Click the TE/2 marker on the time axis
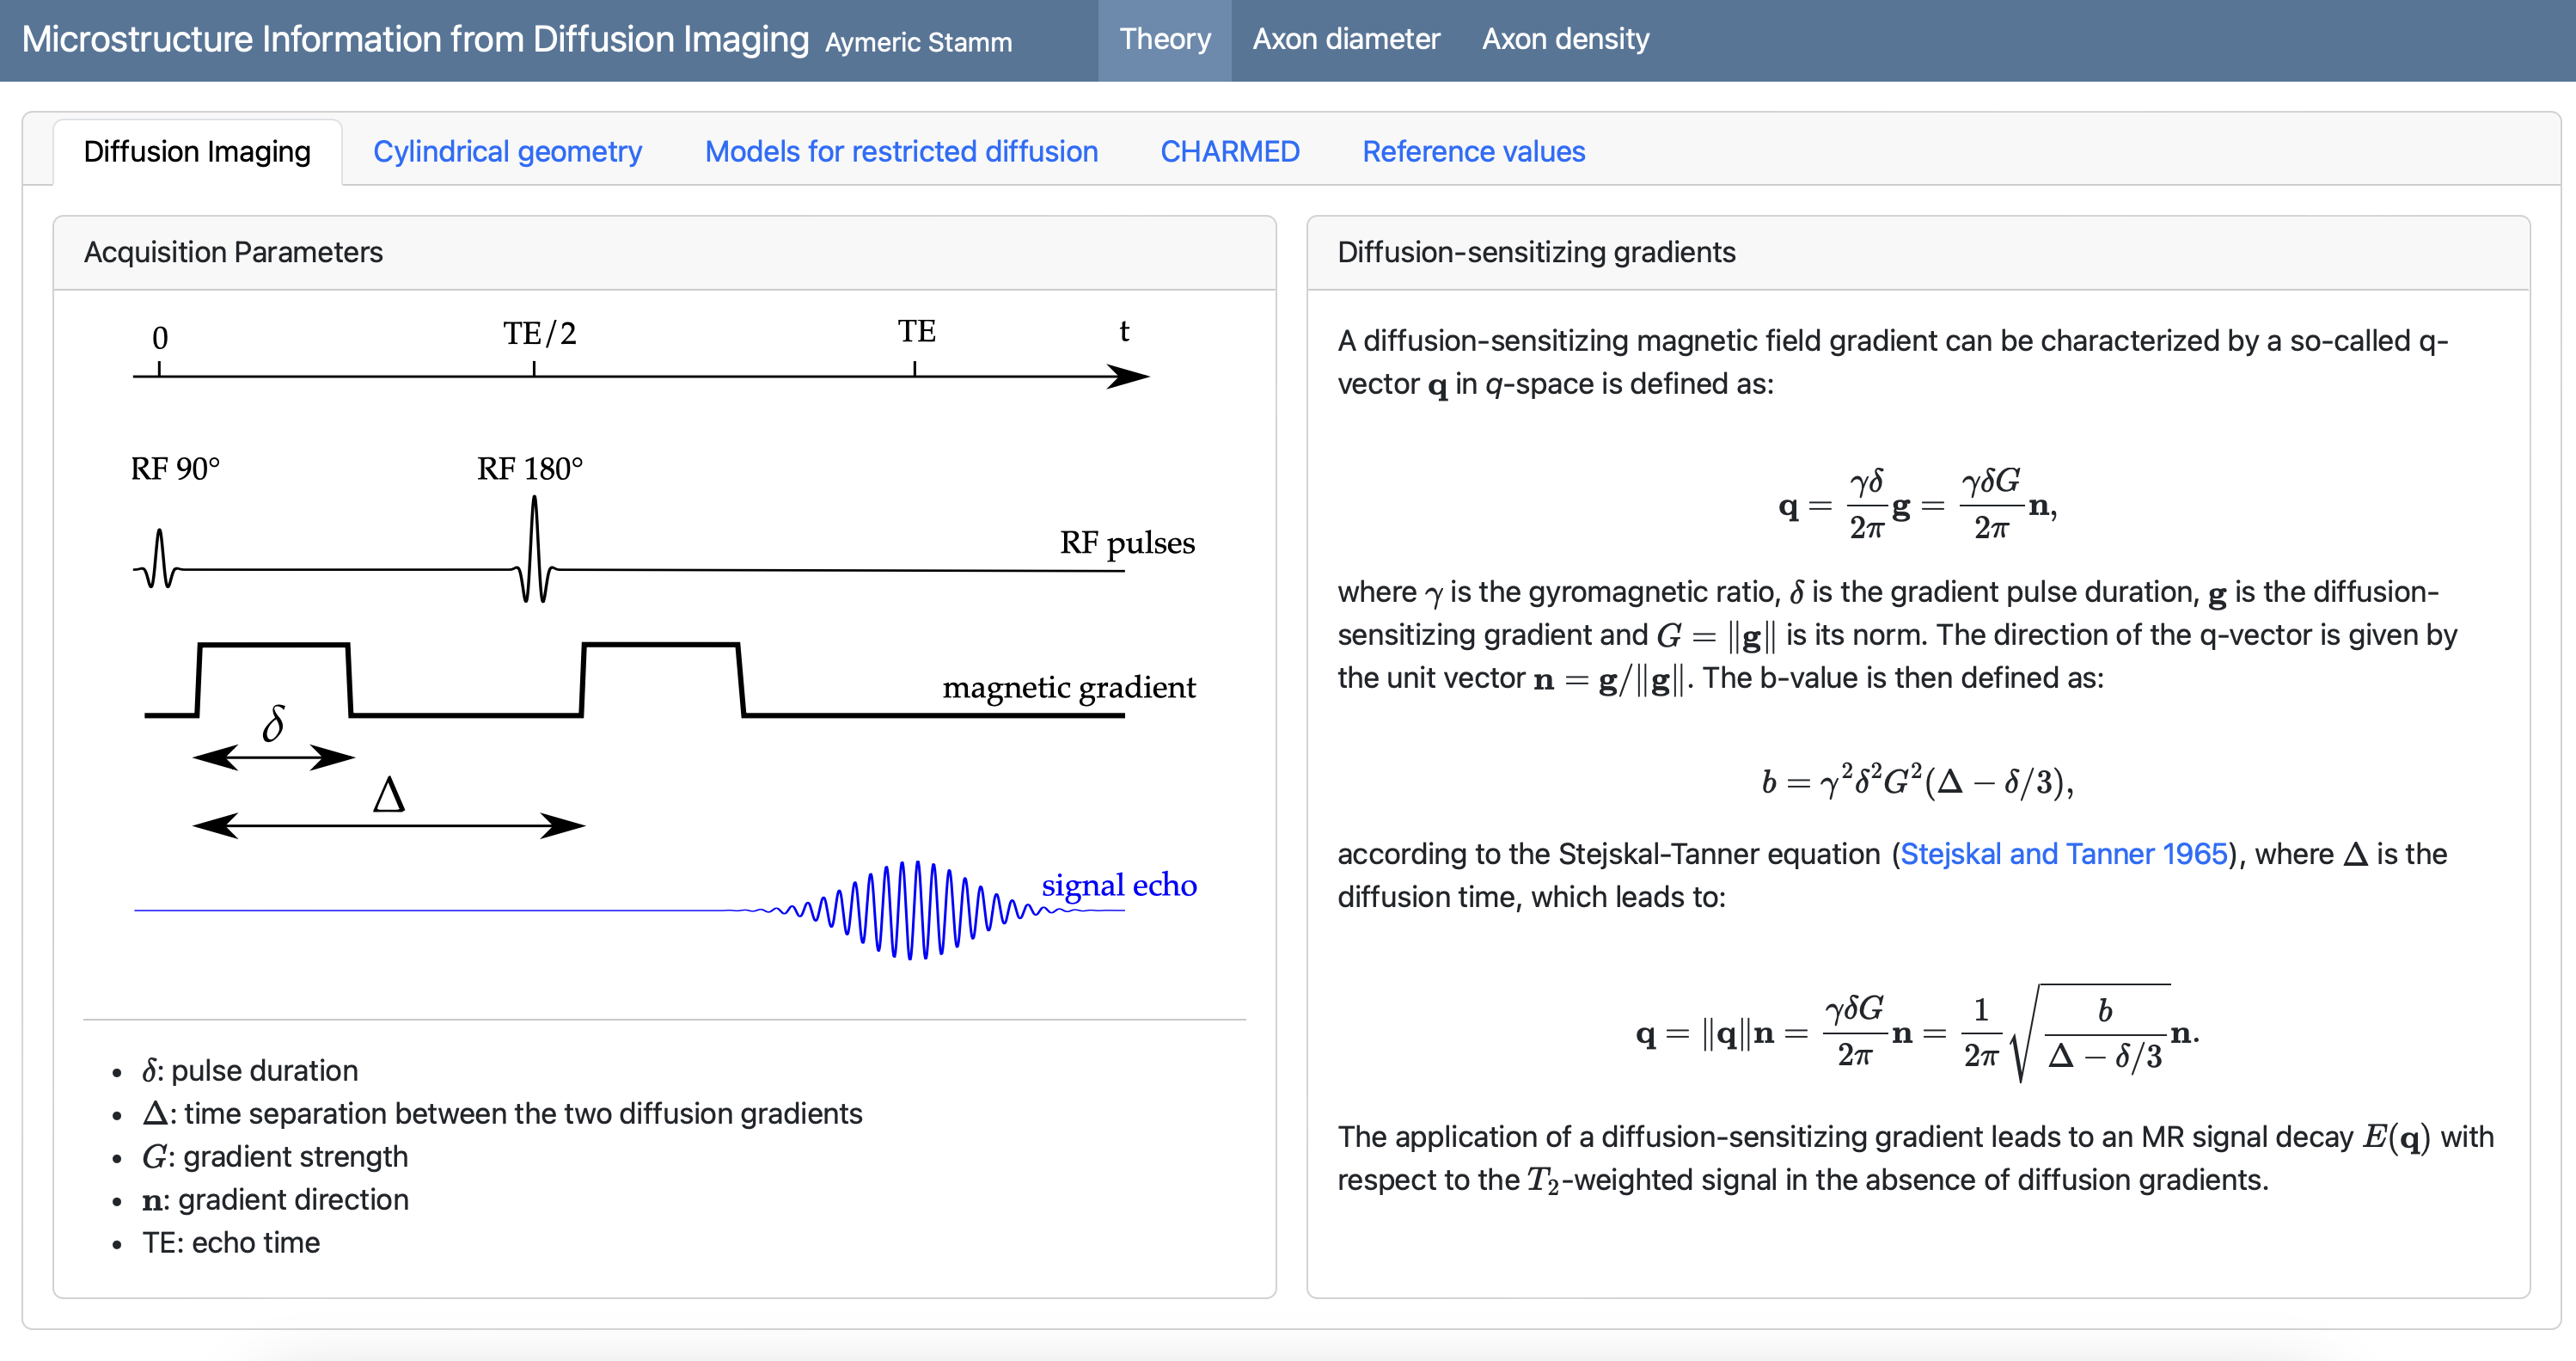The image size is (2576, 1361). [539, 334]
